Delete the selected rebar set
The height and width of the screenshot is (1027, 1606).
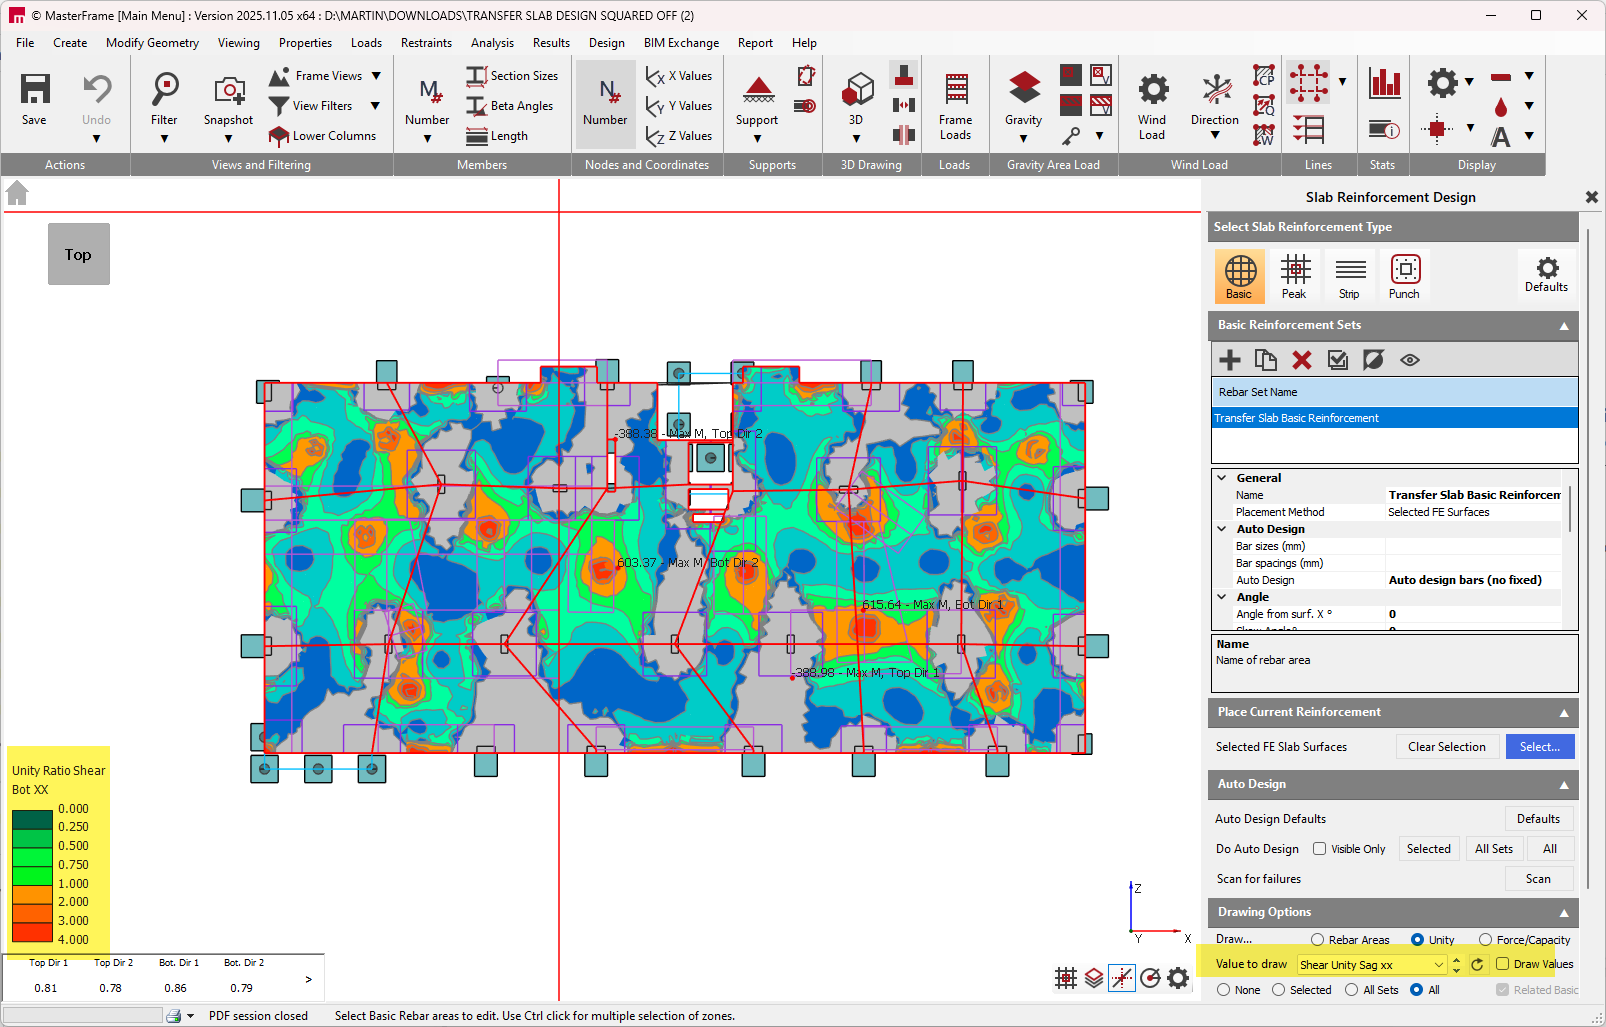tap(1302, 360)
